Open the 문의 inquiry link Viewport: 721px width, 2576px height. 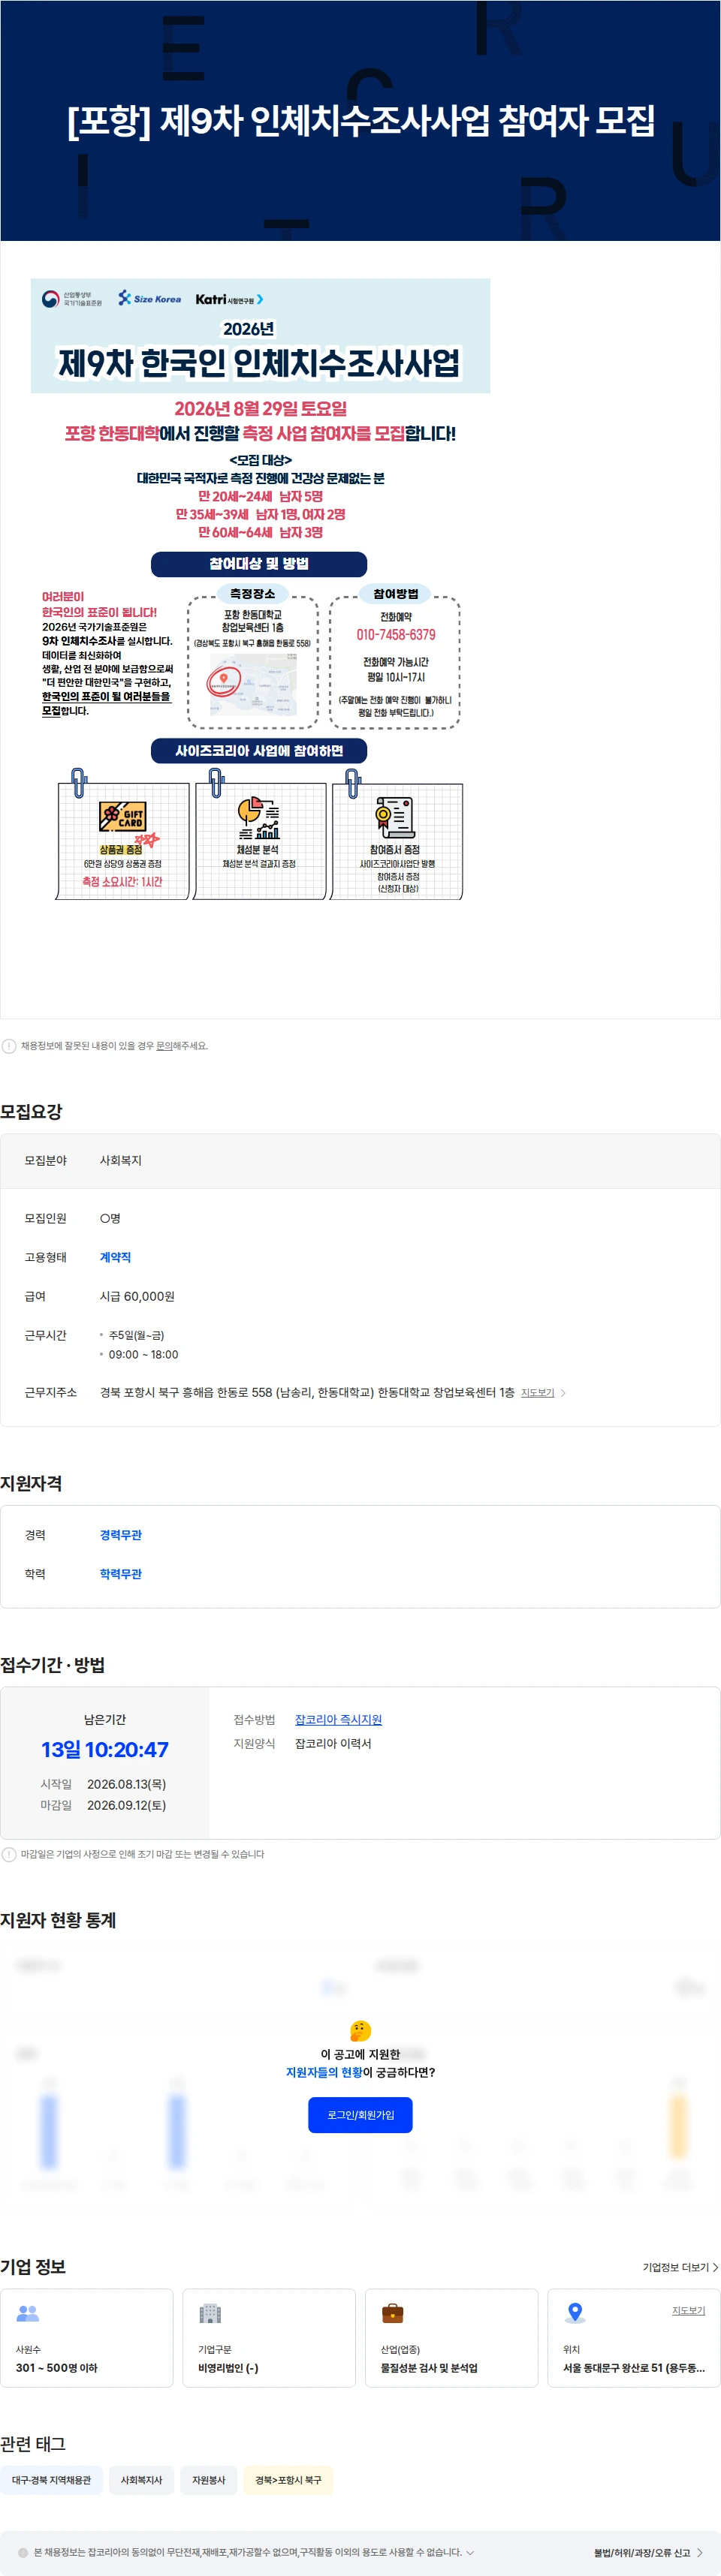pyautogui.click(x=164, y=1046)
